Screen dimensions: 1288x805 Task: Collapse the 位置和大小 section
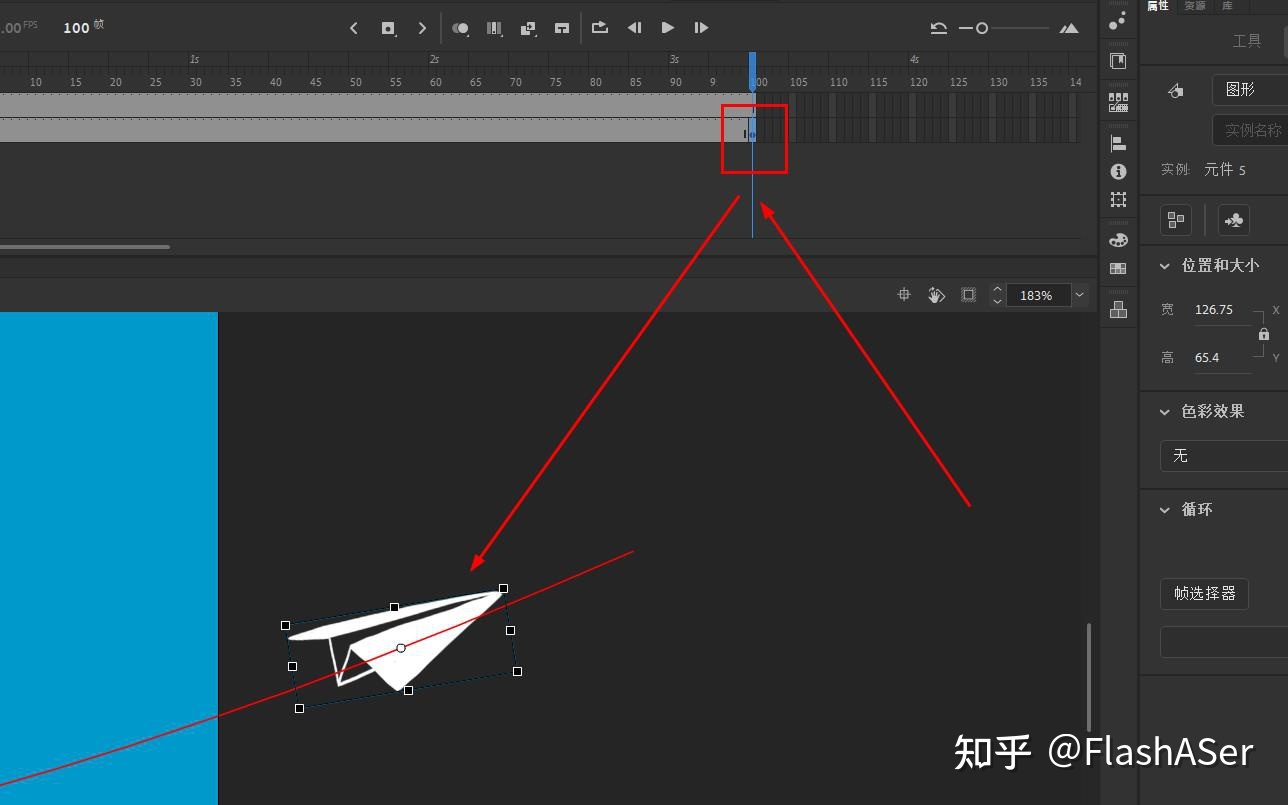coord(1164,266)
